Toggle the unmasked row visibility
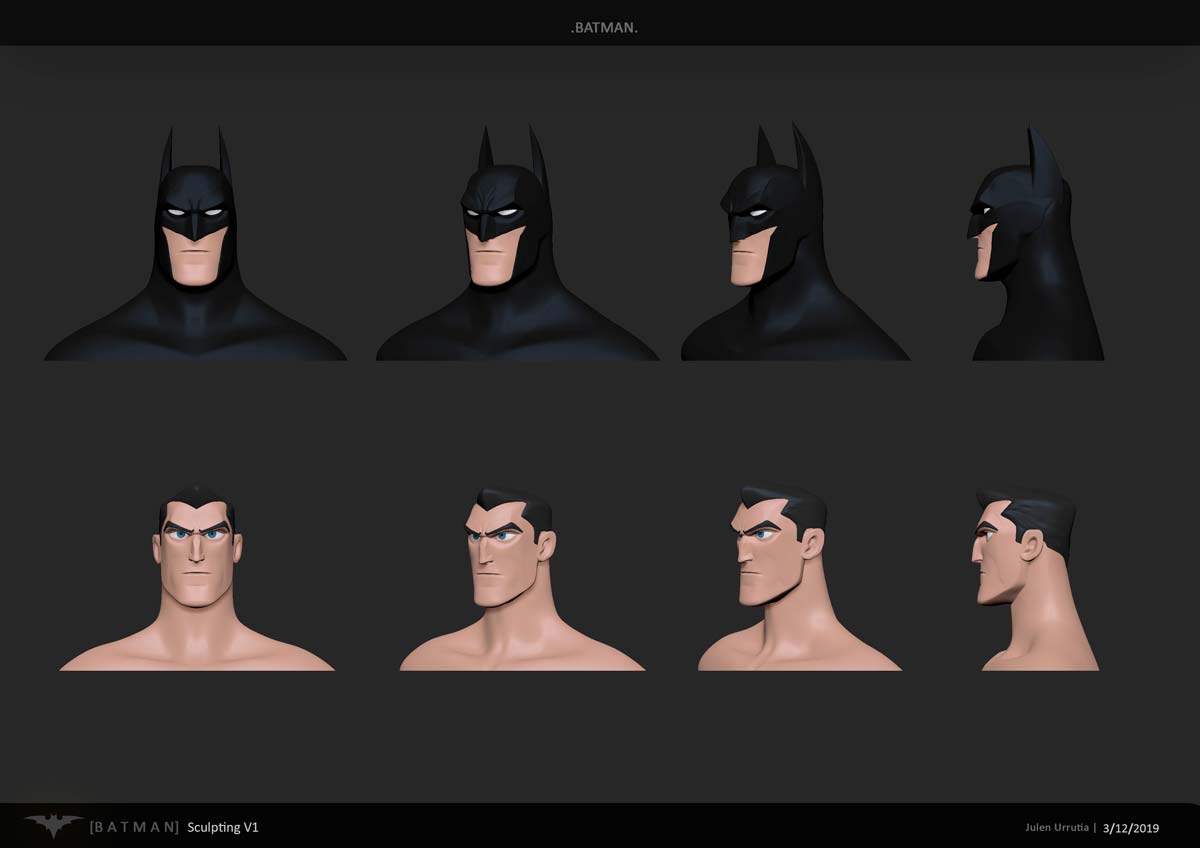The height and width of the screenshot is (848, 1200). [x=600, y=570]
